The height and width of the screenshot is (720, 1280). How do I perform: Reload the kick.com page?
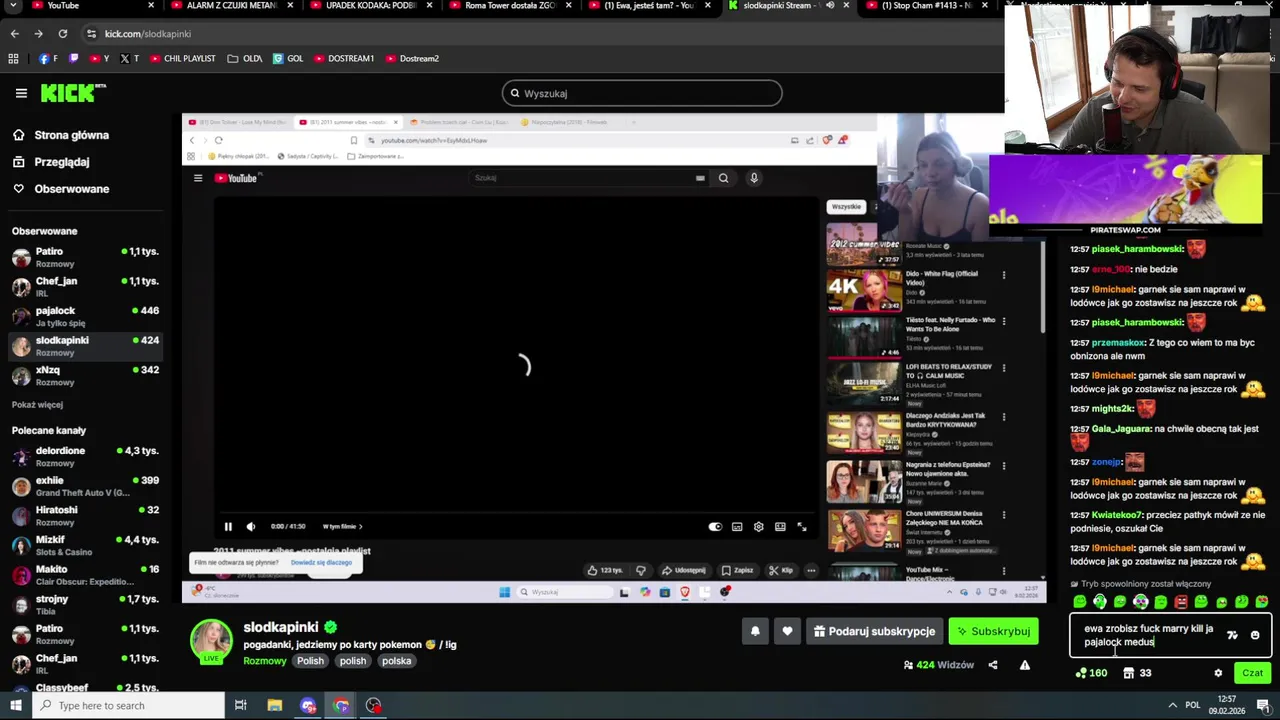click(x=62, y=34)
